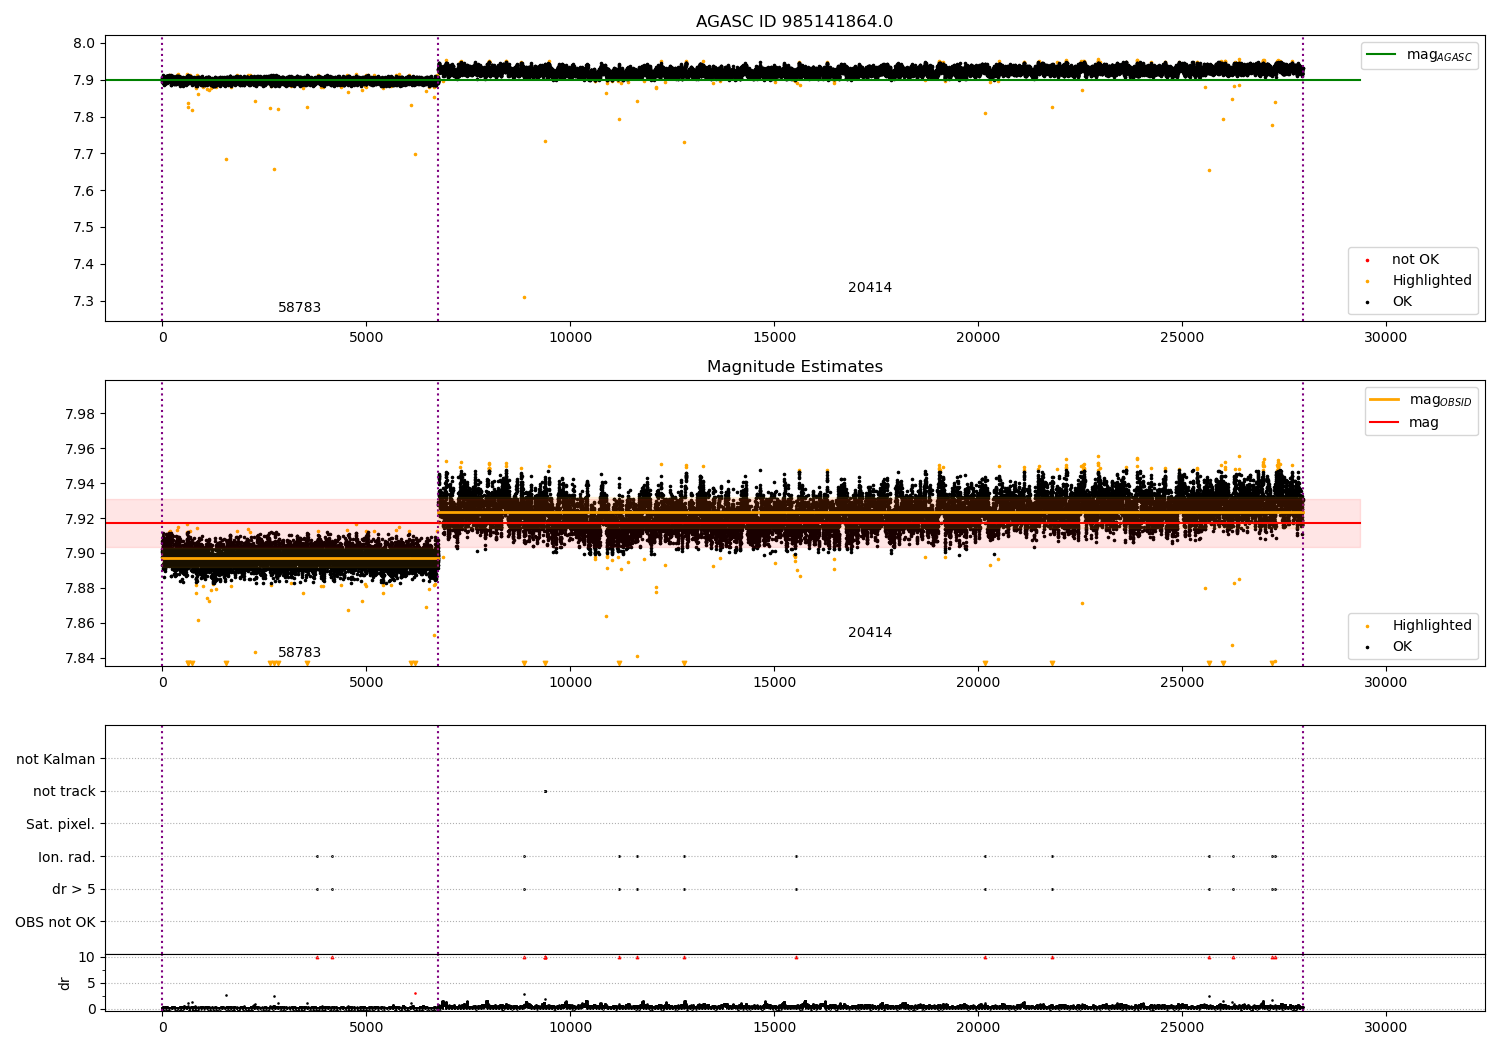Image resolution: width=1500 pixels, height=1050 pixels.
Task: Click the "7.4" y-axis tick label
Action: (x=85, y=265)
